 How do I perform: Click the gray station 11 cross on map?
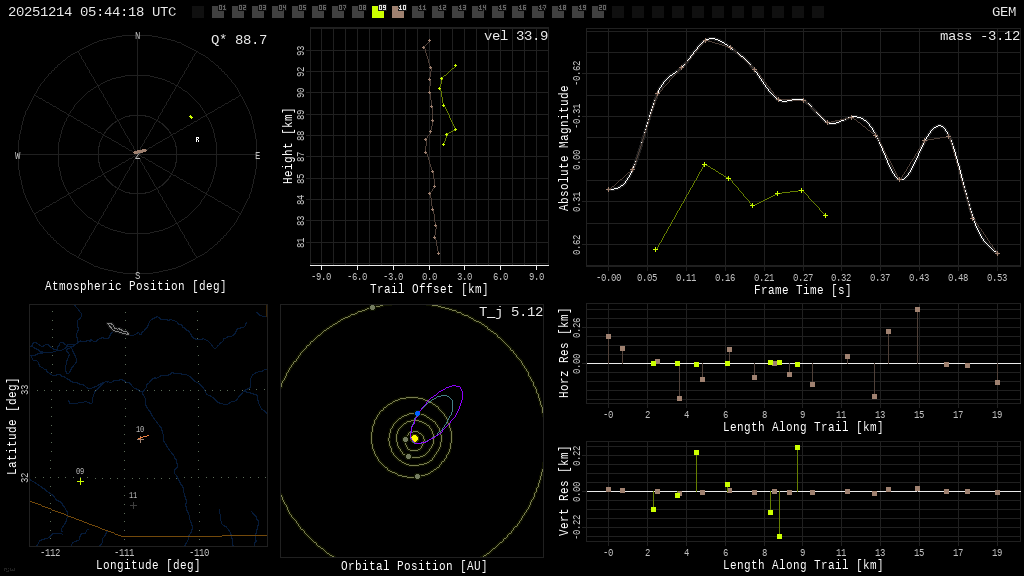point(133,505)
